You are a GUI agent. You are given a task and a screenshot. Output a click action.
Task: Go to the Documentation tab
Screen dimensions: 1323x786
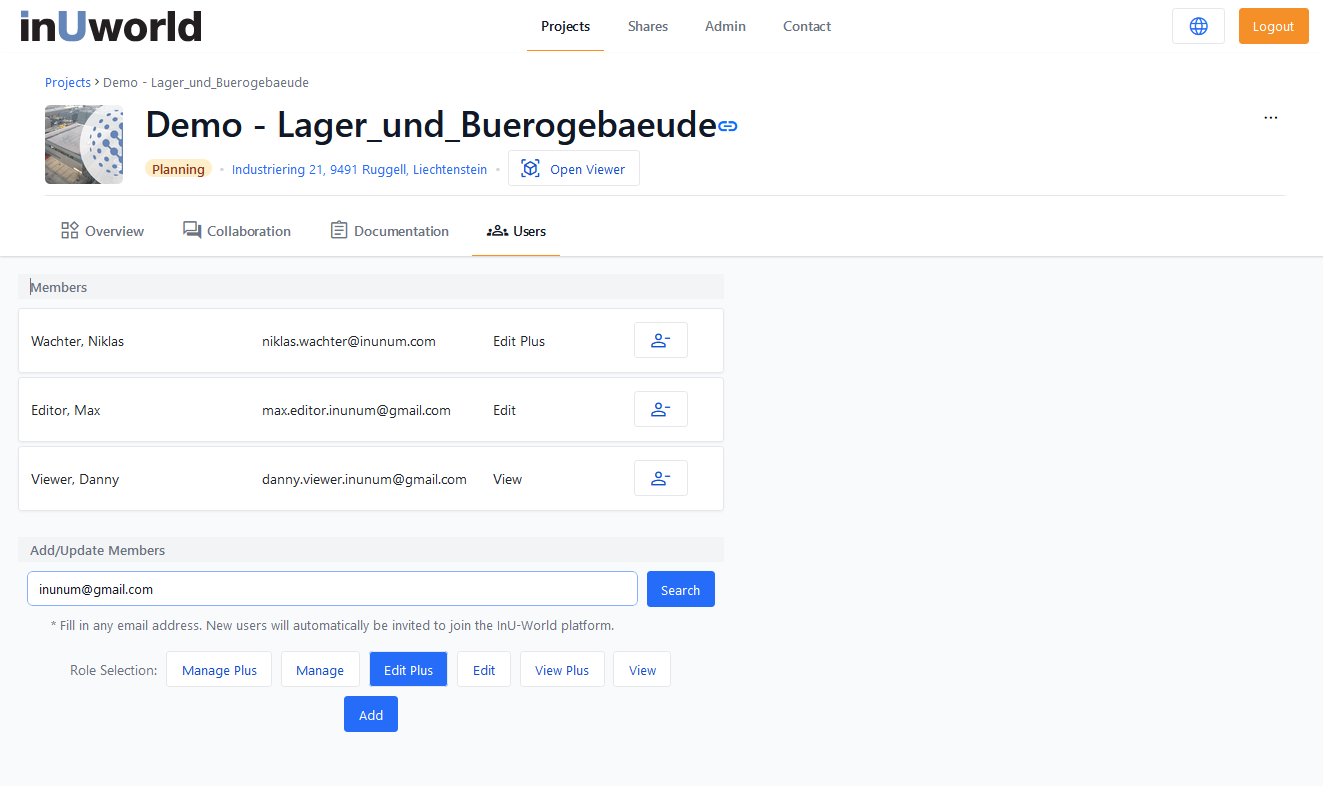click(390, 231)
